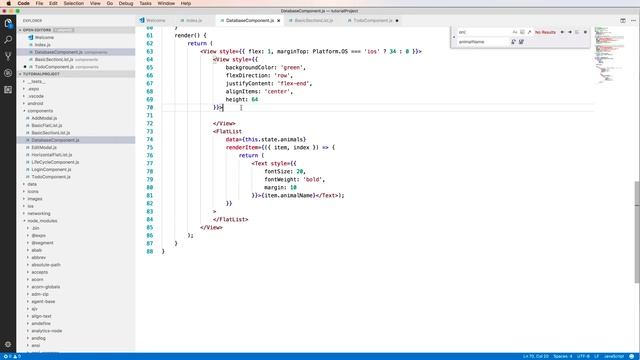
Task: Close the DatabaseComponent.js editor tab
Action: 279,20
